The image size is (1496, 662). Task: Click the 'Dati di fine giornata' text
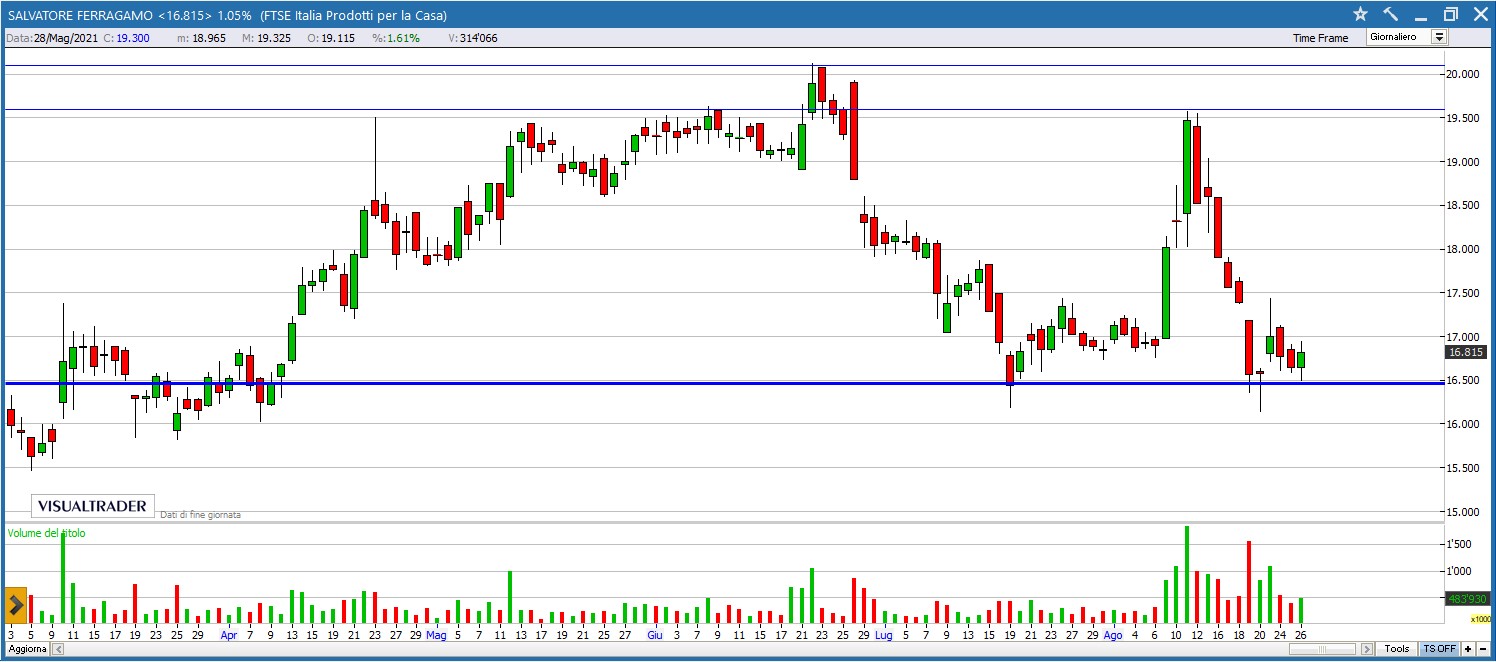click(x=200, y=514)
